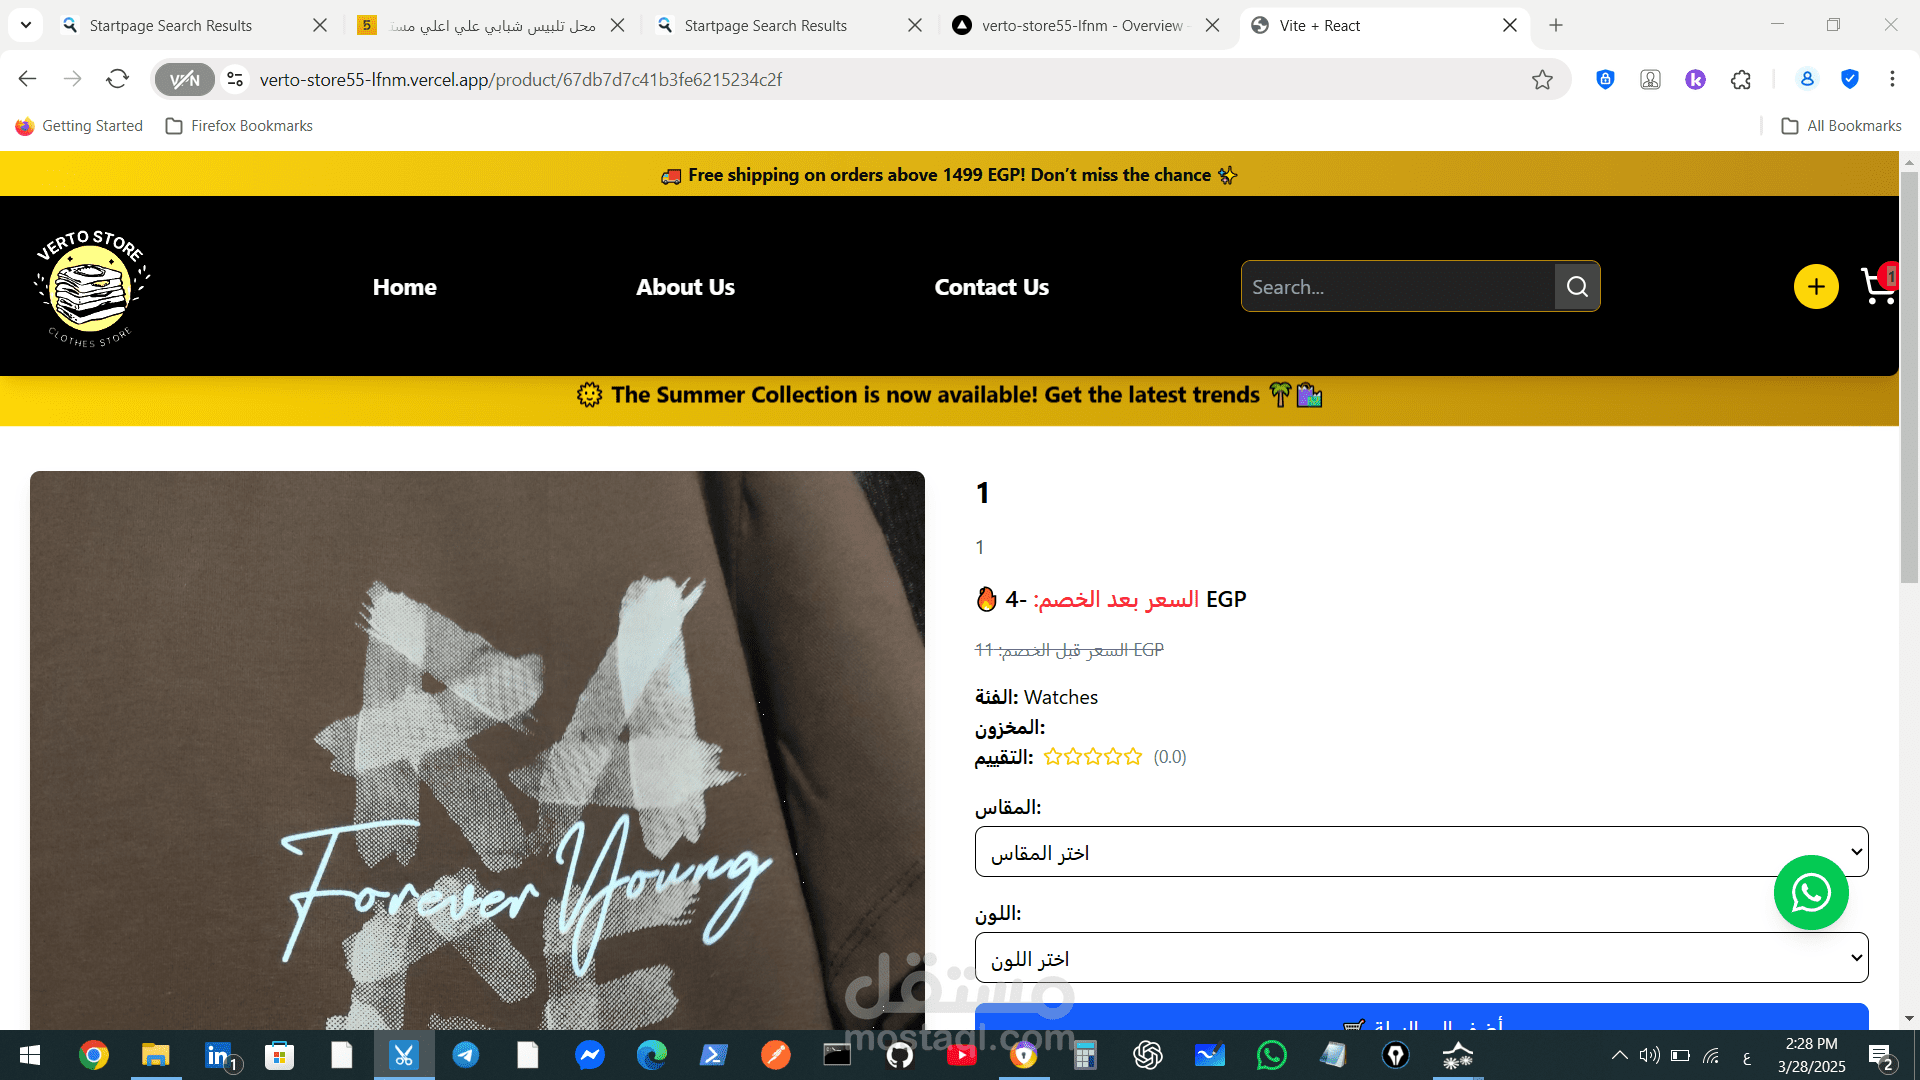Click the Verto Store logo
1920x1080 pixels.
(91, 288)
